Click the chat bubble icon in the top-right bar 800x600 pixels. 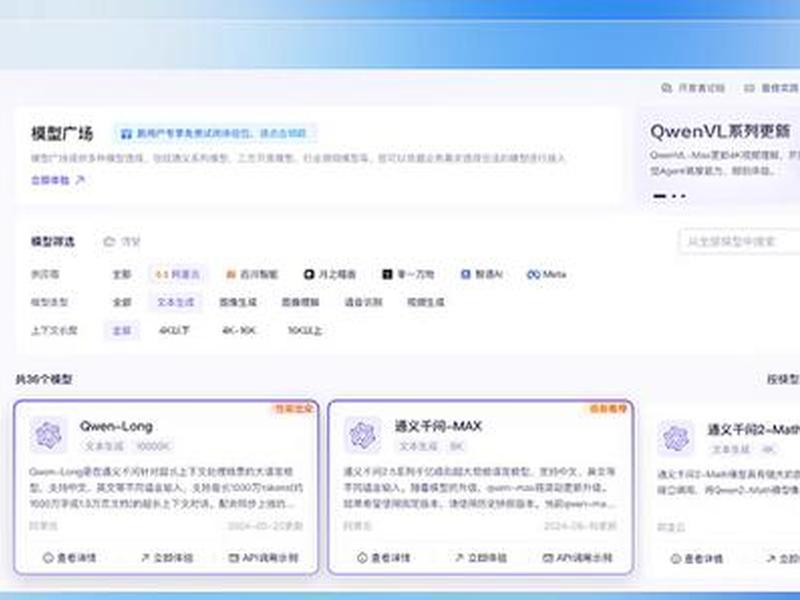coord(666,88)
